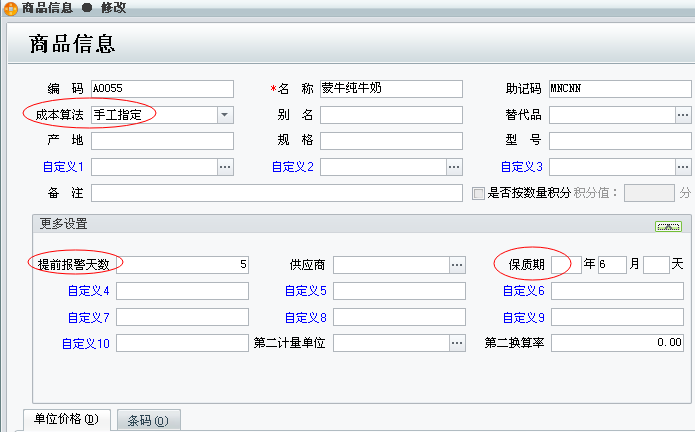Viewport: 695px width, 432px height.
Task: Click the 自定义7 label link
Action: tap(89, 318)
